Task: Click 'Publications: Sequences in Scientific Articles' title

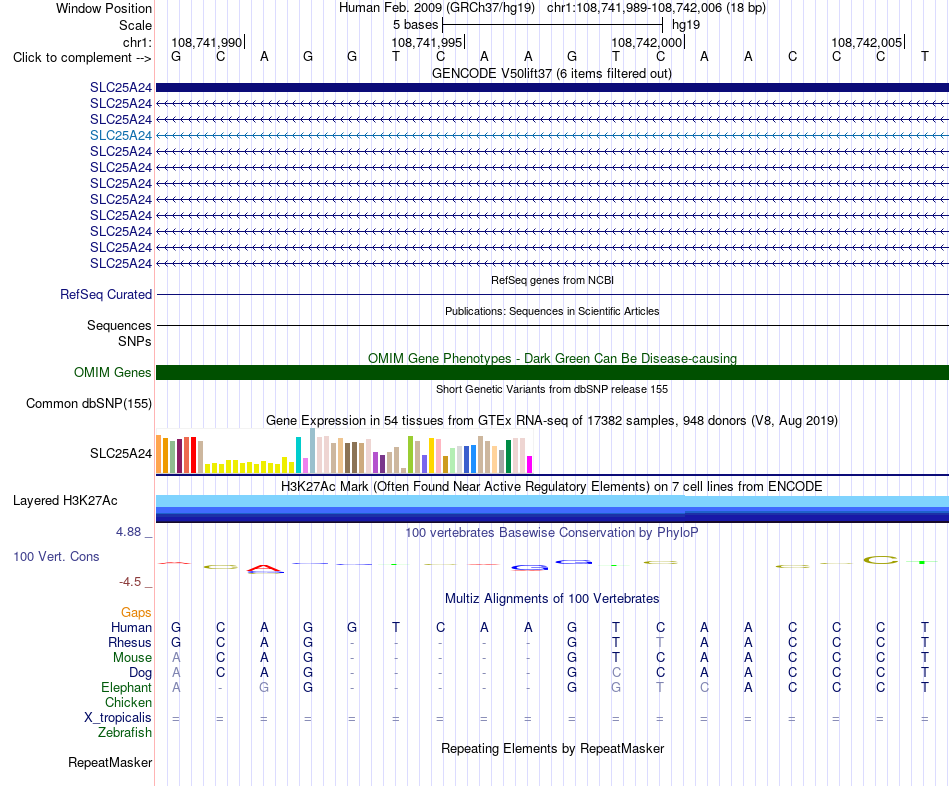Action: tap(552, 311)
